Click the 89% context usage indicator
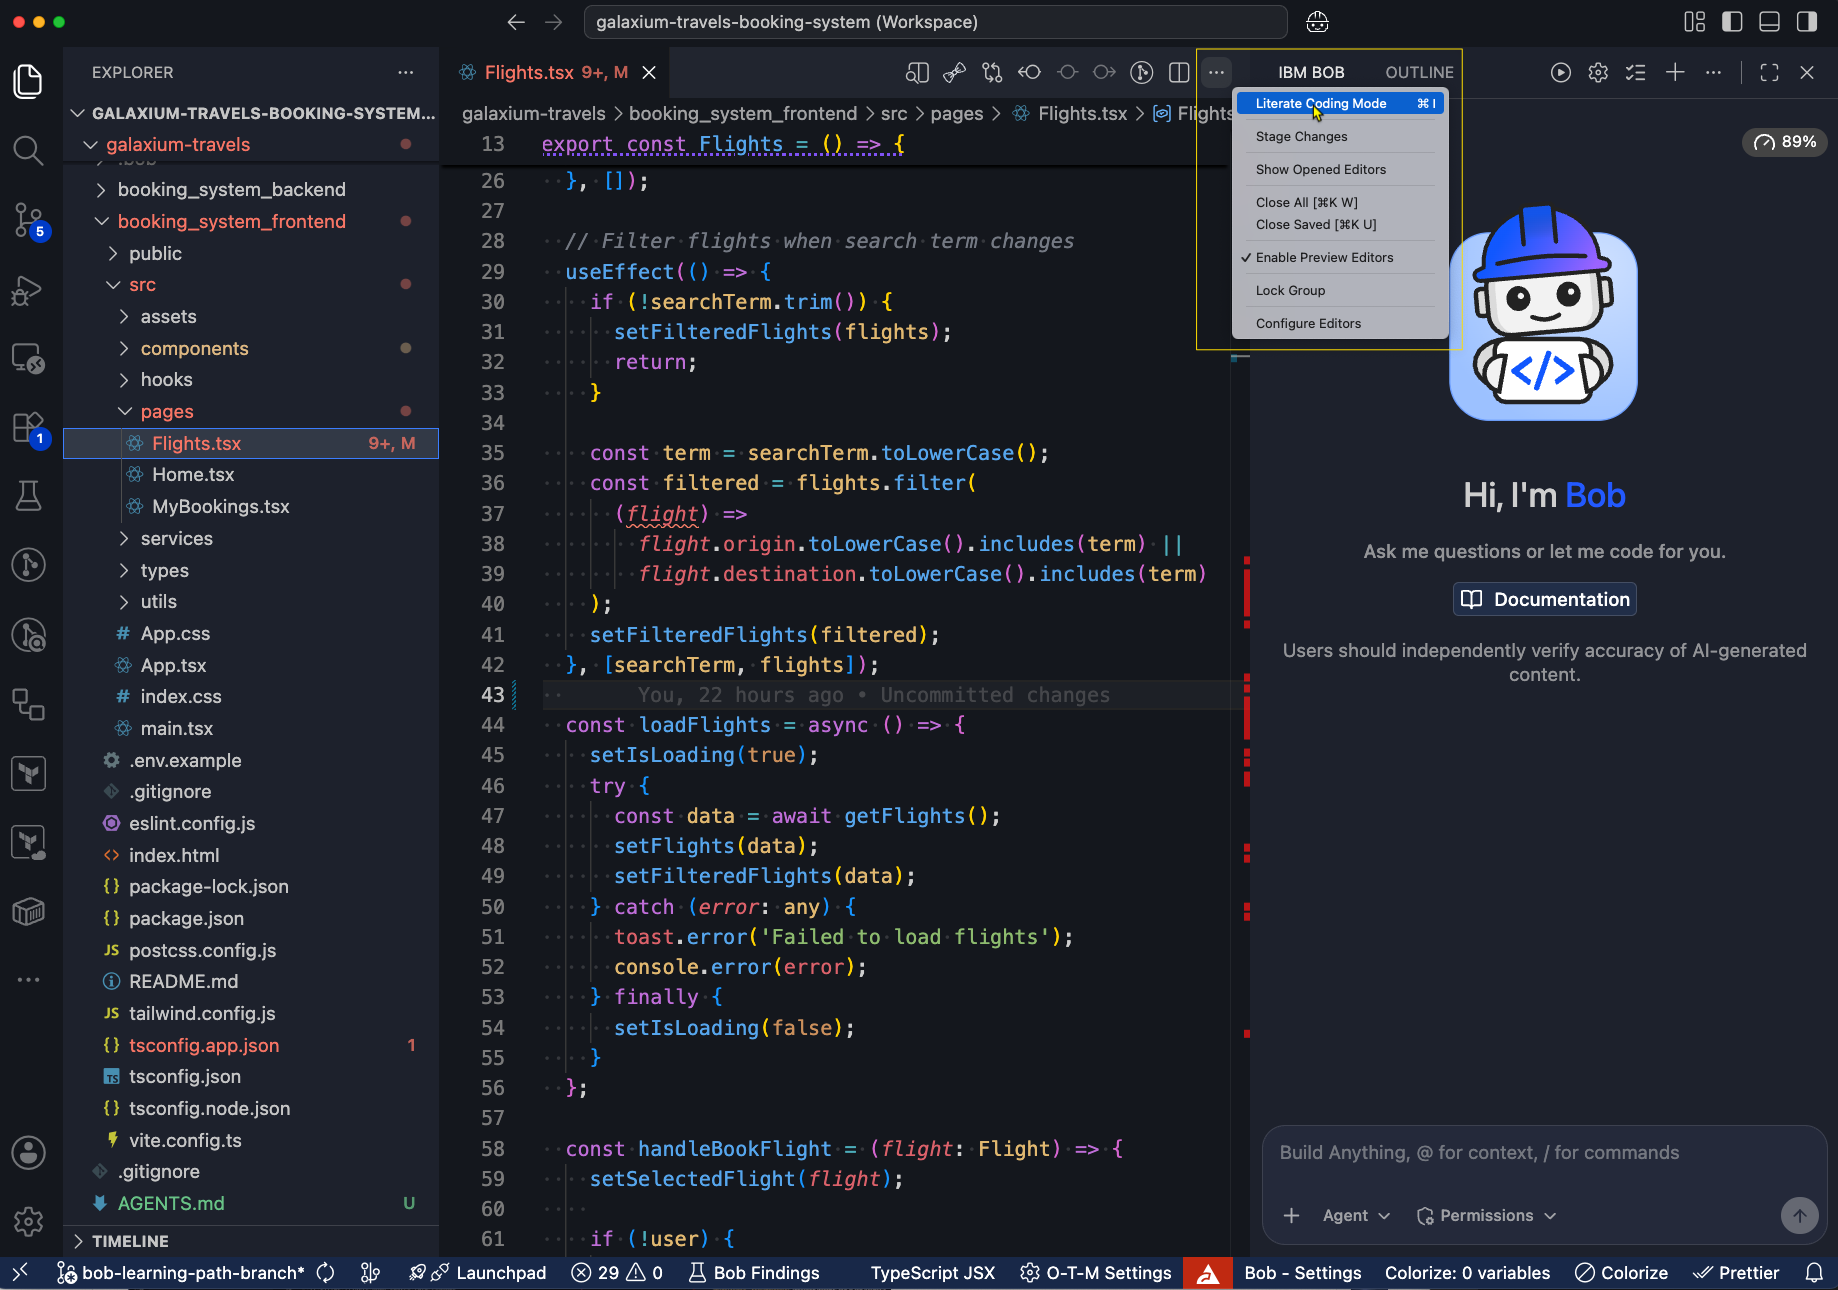 (1785, 142)
